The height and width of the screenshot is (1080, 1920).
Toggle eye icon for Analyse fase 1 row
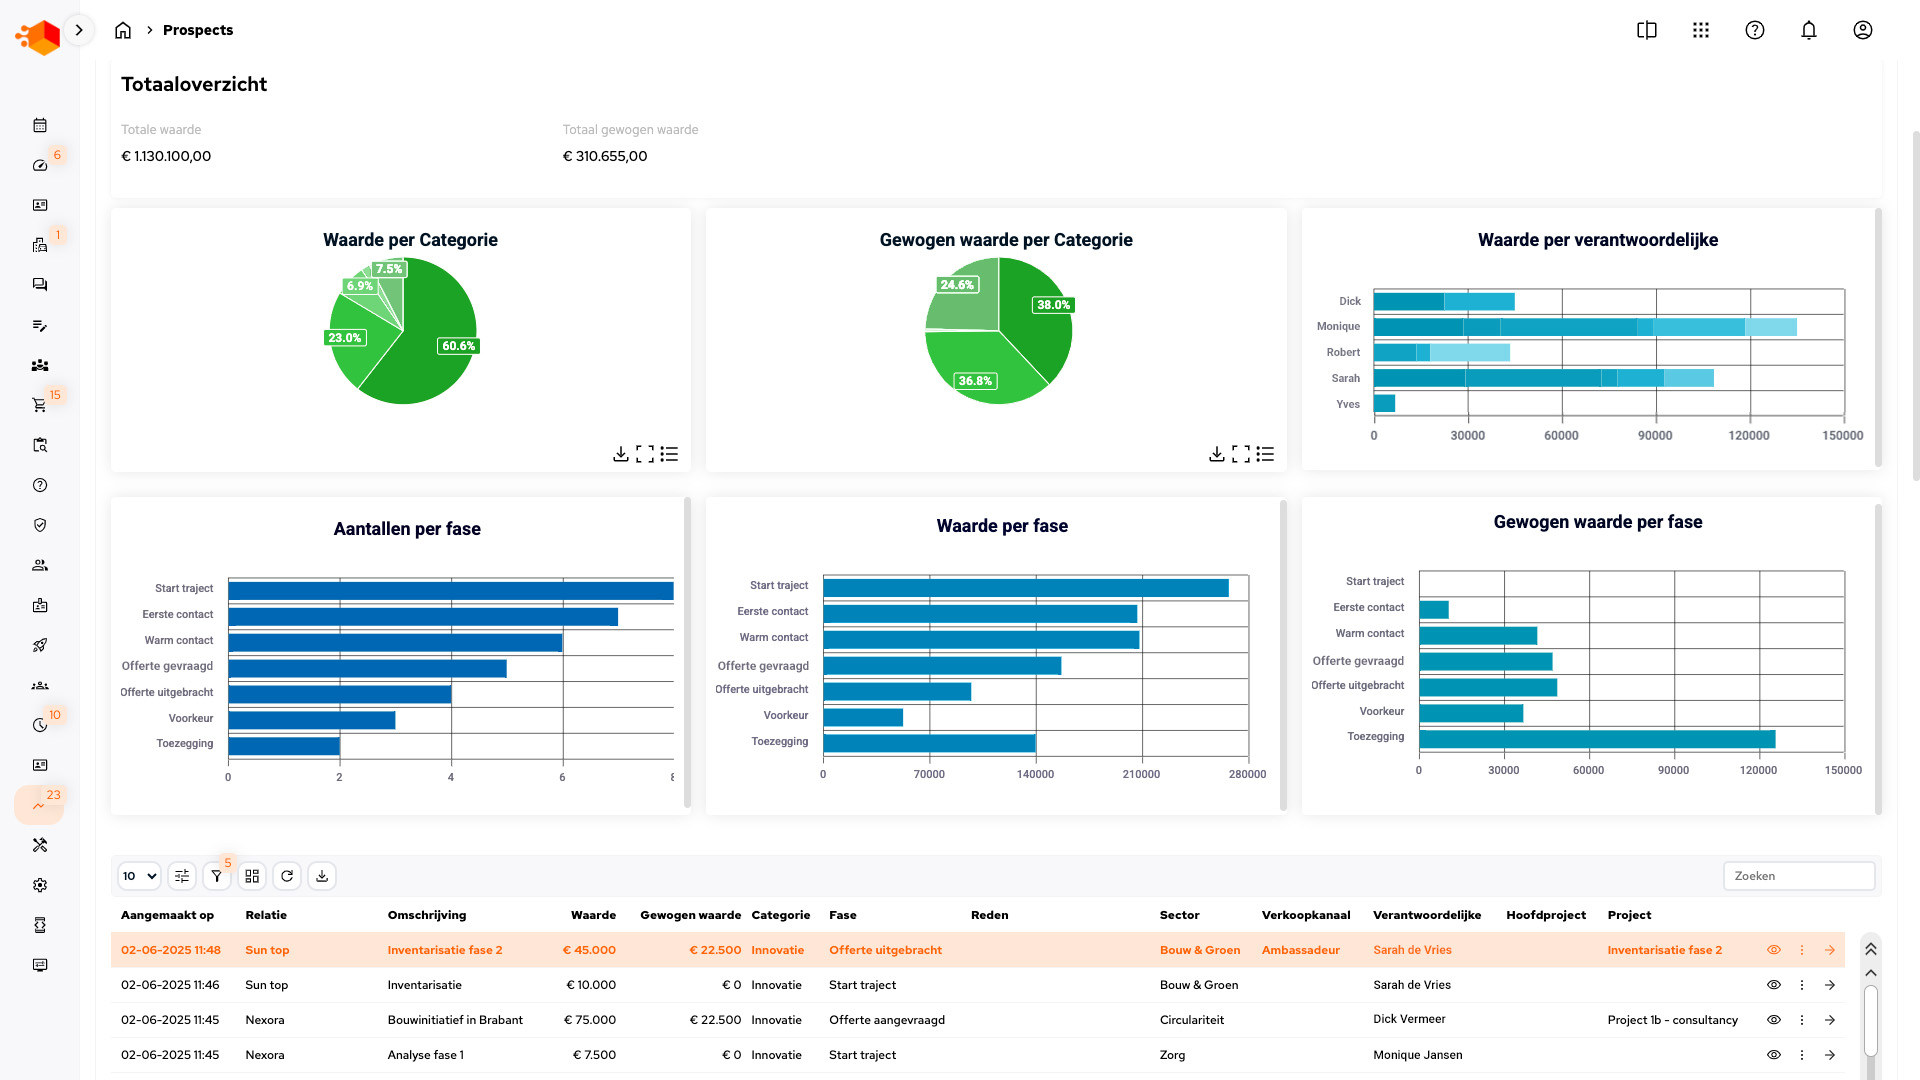pyautogui.click(x=1774, y=1055)
